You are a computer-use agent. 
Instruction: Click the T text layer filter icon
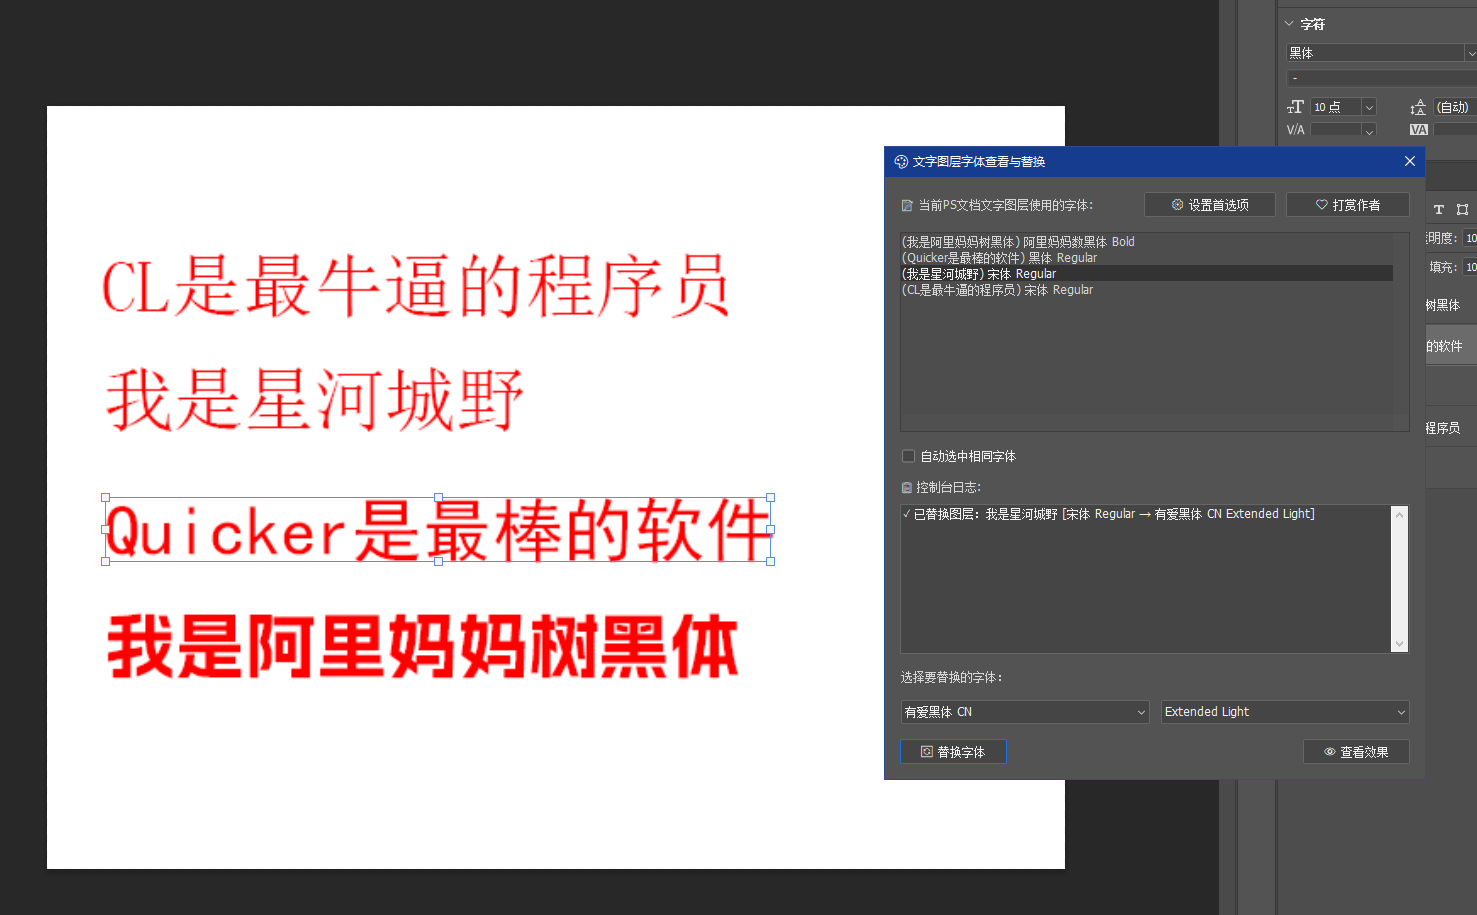[x=1439, y=209]
